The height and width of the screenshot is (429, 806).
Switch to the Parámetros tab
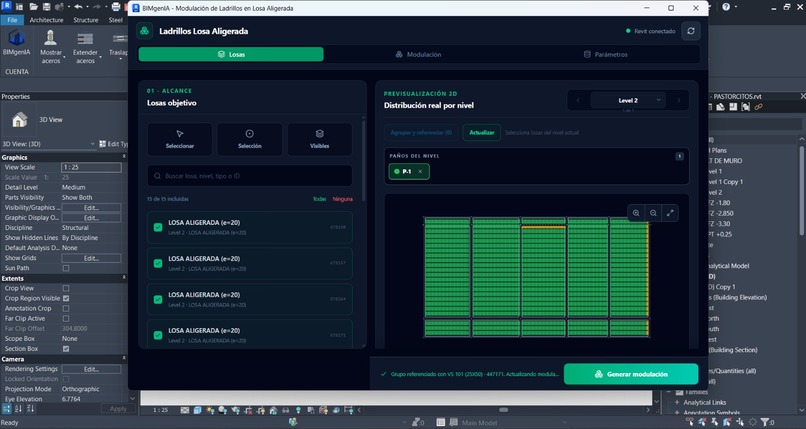tap(605, 54)
